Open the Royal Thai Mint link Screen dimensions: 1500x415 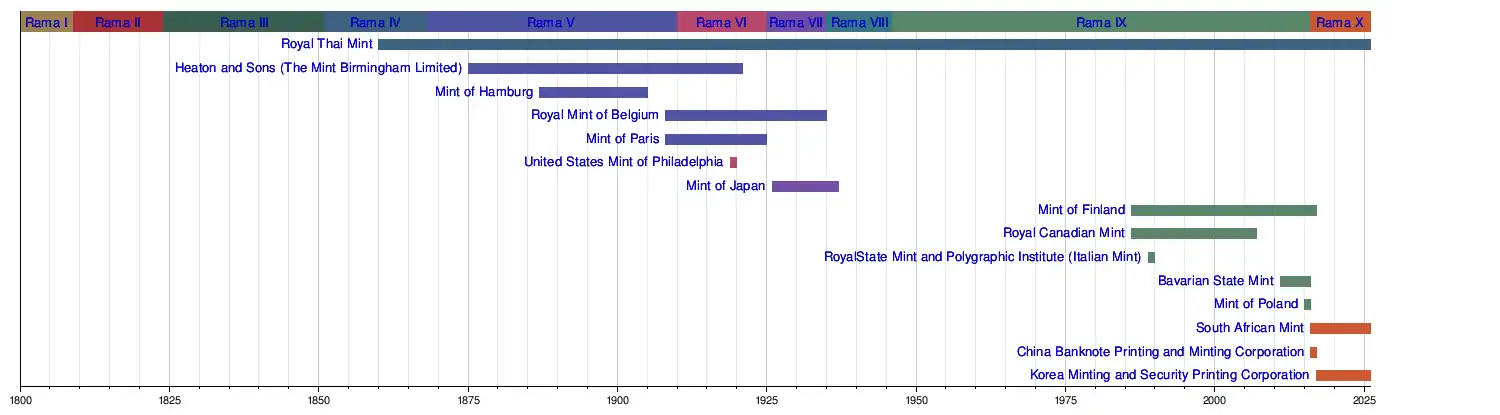point(327,44)
